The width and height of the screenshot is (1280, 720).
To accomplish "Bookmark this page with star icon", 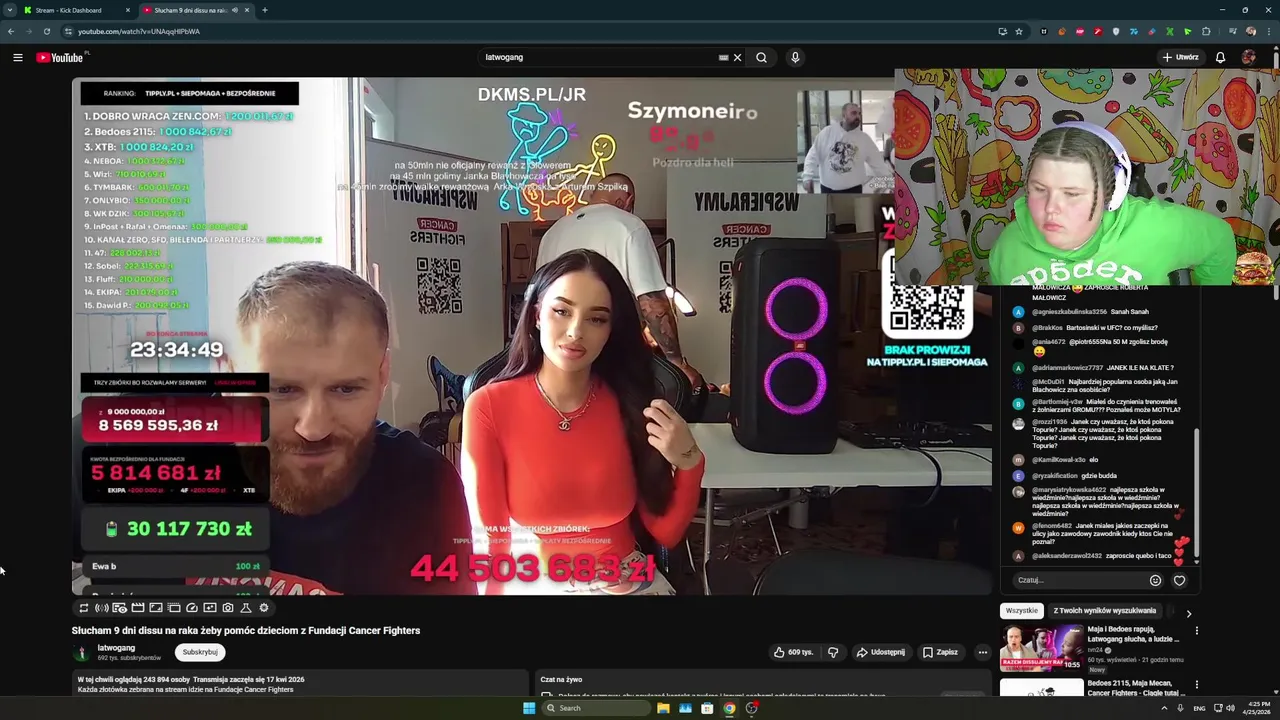I will pyautogui.click(x=1019, y=31).
